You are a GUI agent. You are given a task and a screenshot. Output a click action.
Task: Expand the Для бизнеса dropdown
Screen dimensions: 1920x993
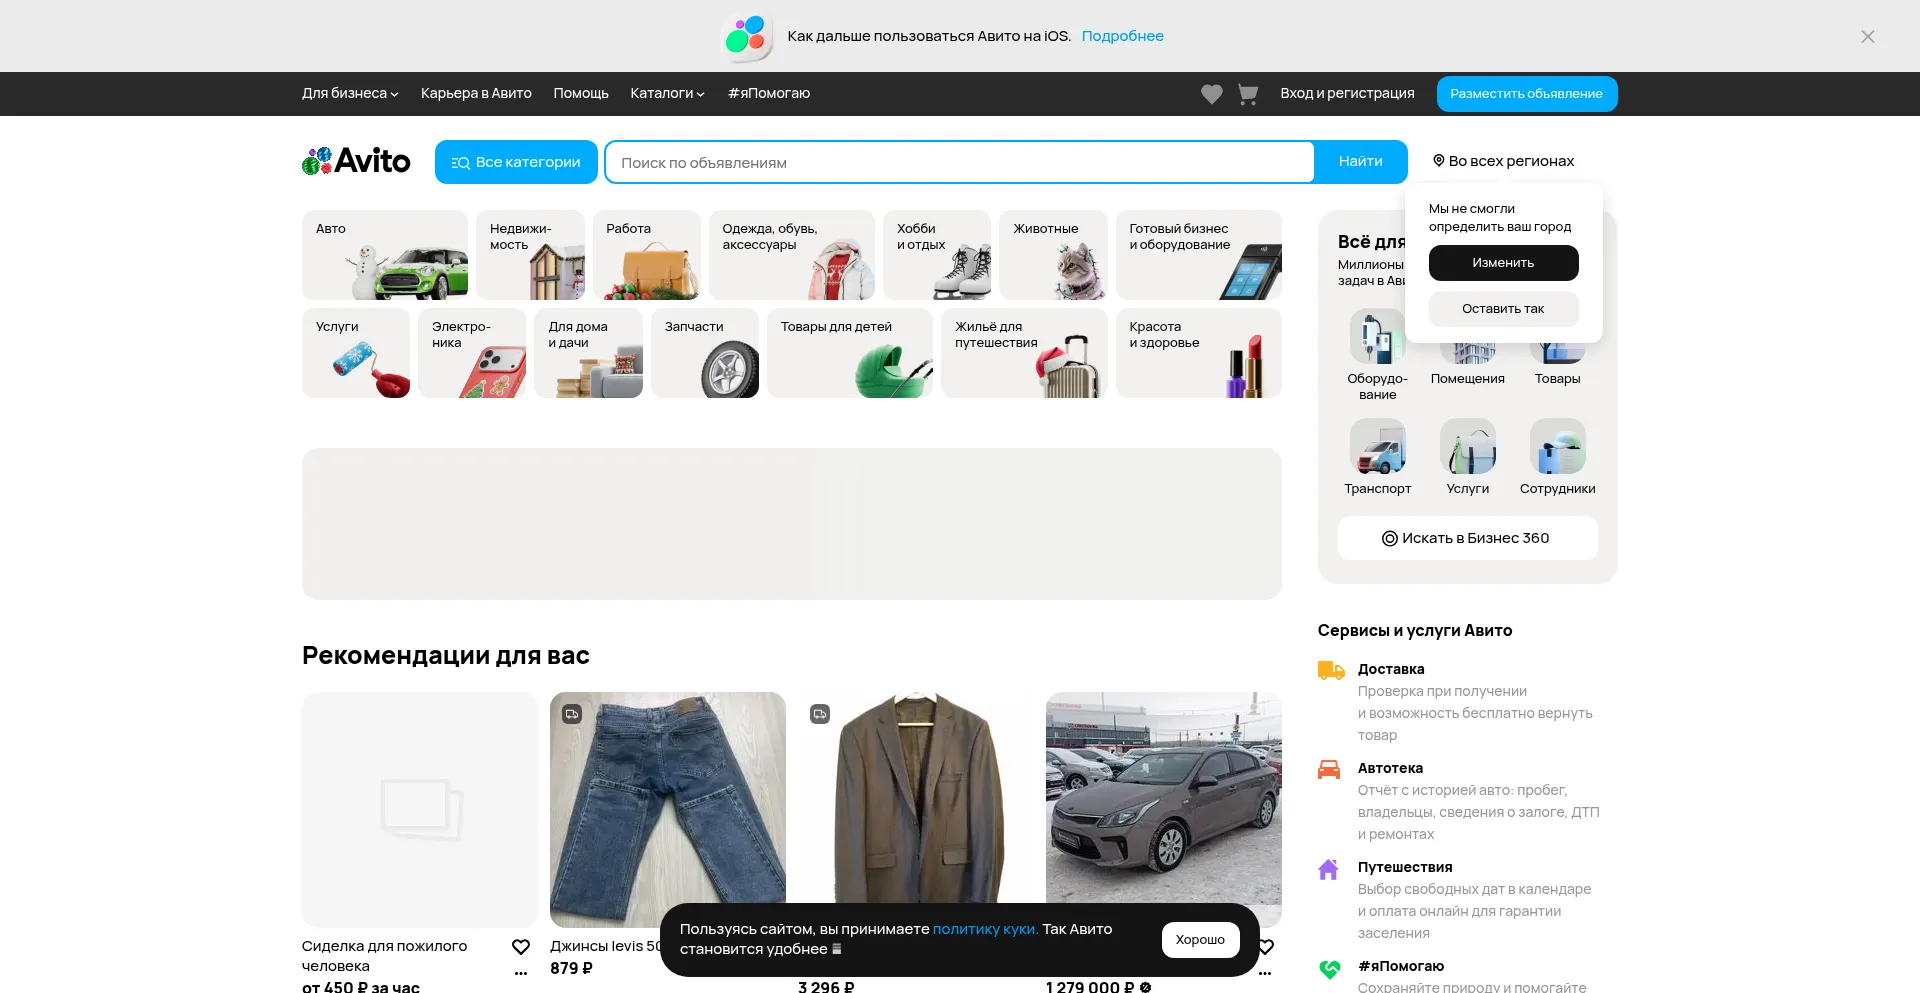349,93
